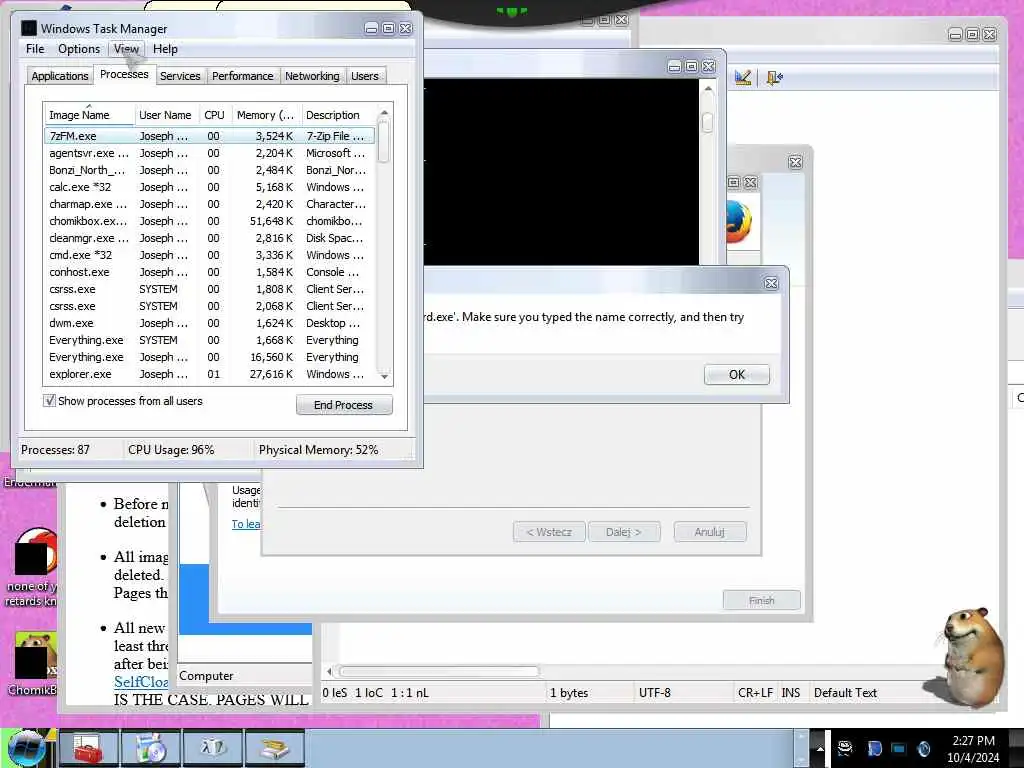Select the Bonzi_North process row

click(210, 170)
